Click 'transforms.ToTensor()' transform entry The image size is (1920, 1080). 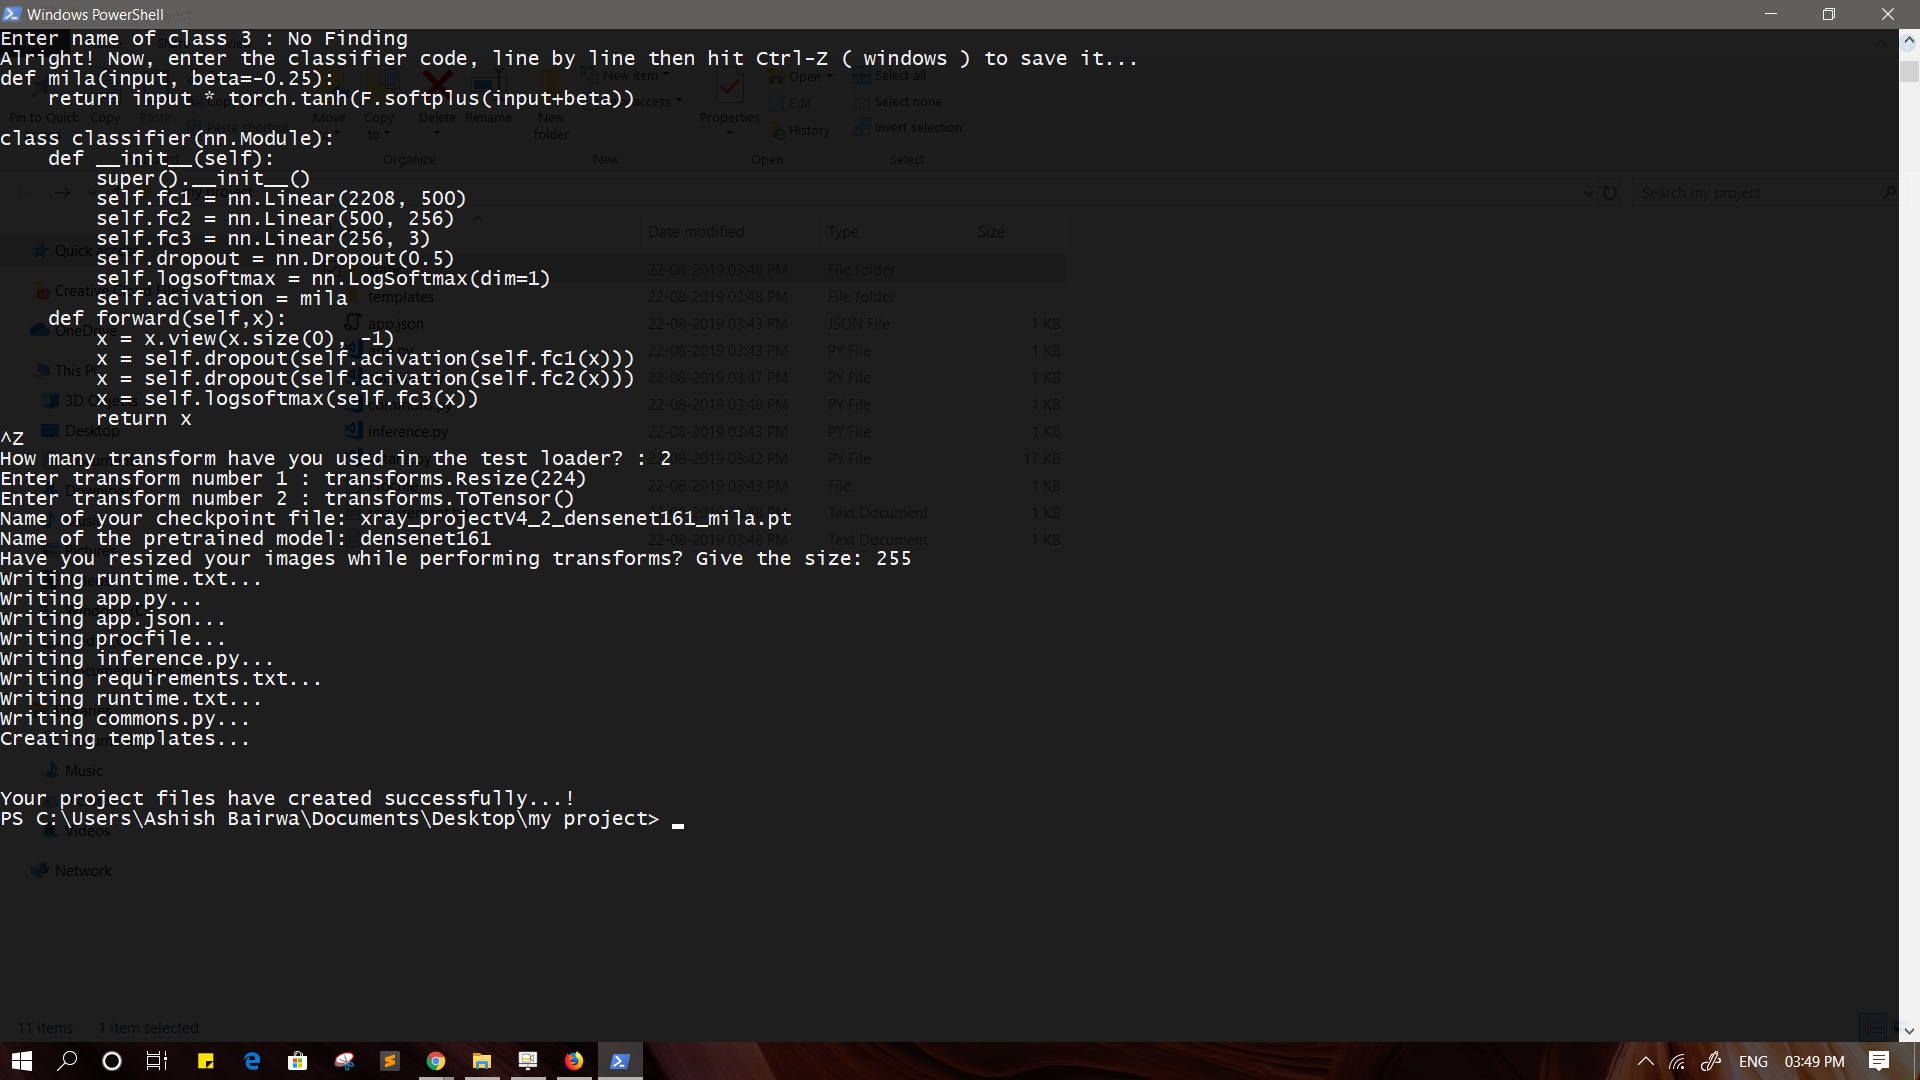pyautogui.click(x=449, y=499)
